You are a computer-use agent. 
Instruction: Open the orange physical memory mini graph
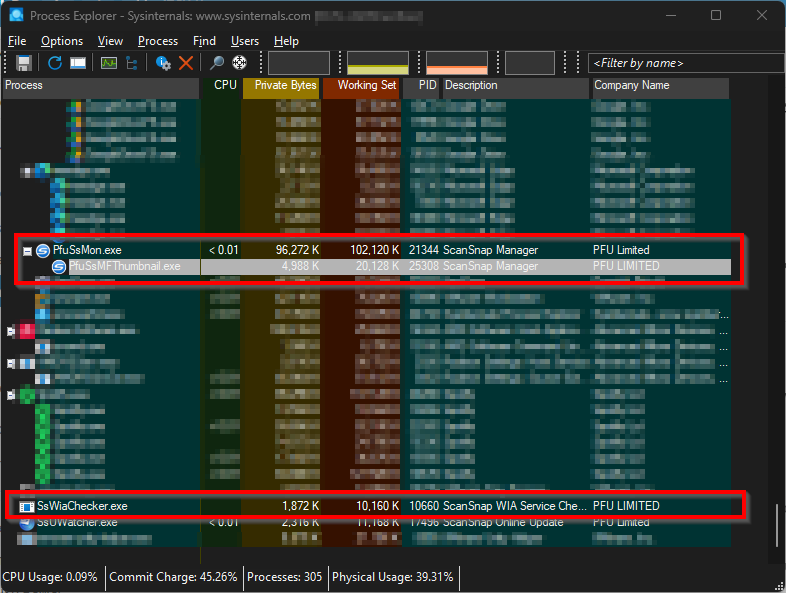(457, 63)
